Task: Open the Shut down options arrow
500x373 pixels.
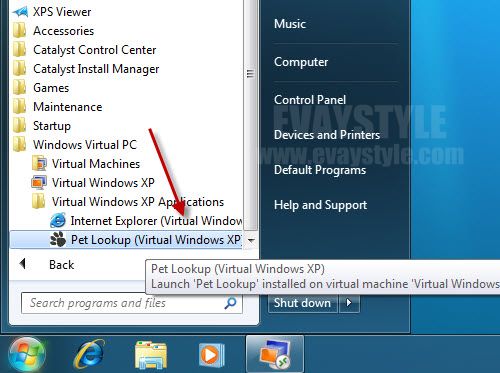Action: (349, 303)
